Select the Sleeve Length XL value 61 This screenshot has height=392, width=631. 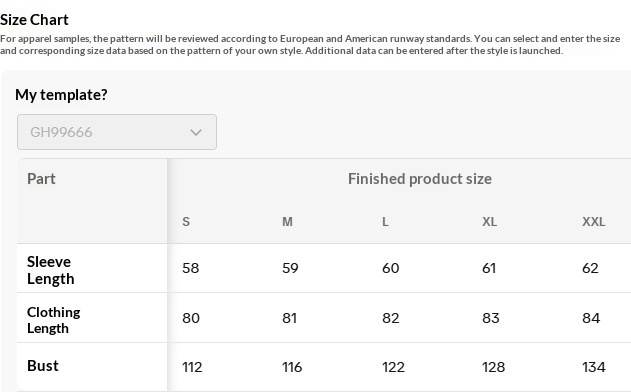click(489, 268)
